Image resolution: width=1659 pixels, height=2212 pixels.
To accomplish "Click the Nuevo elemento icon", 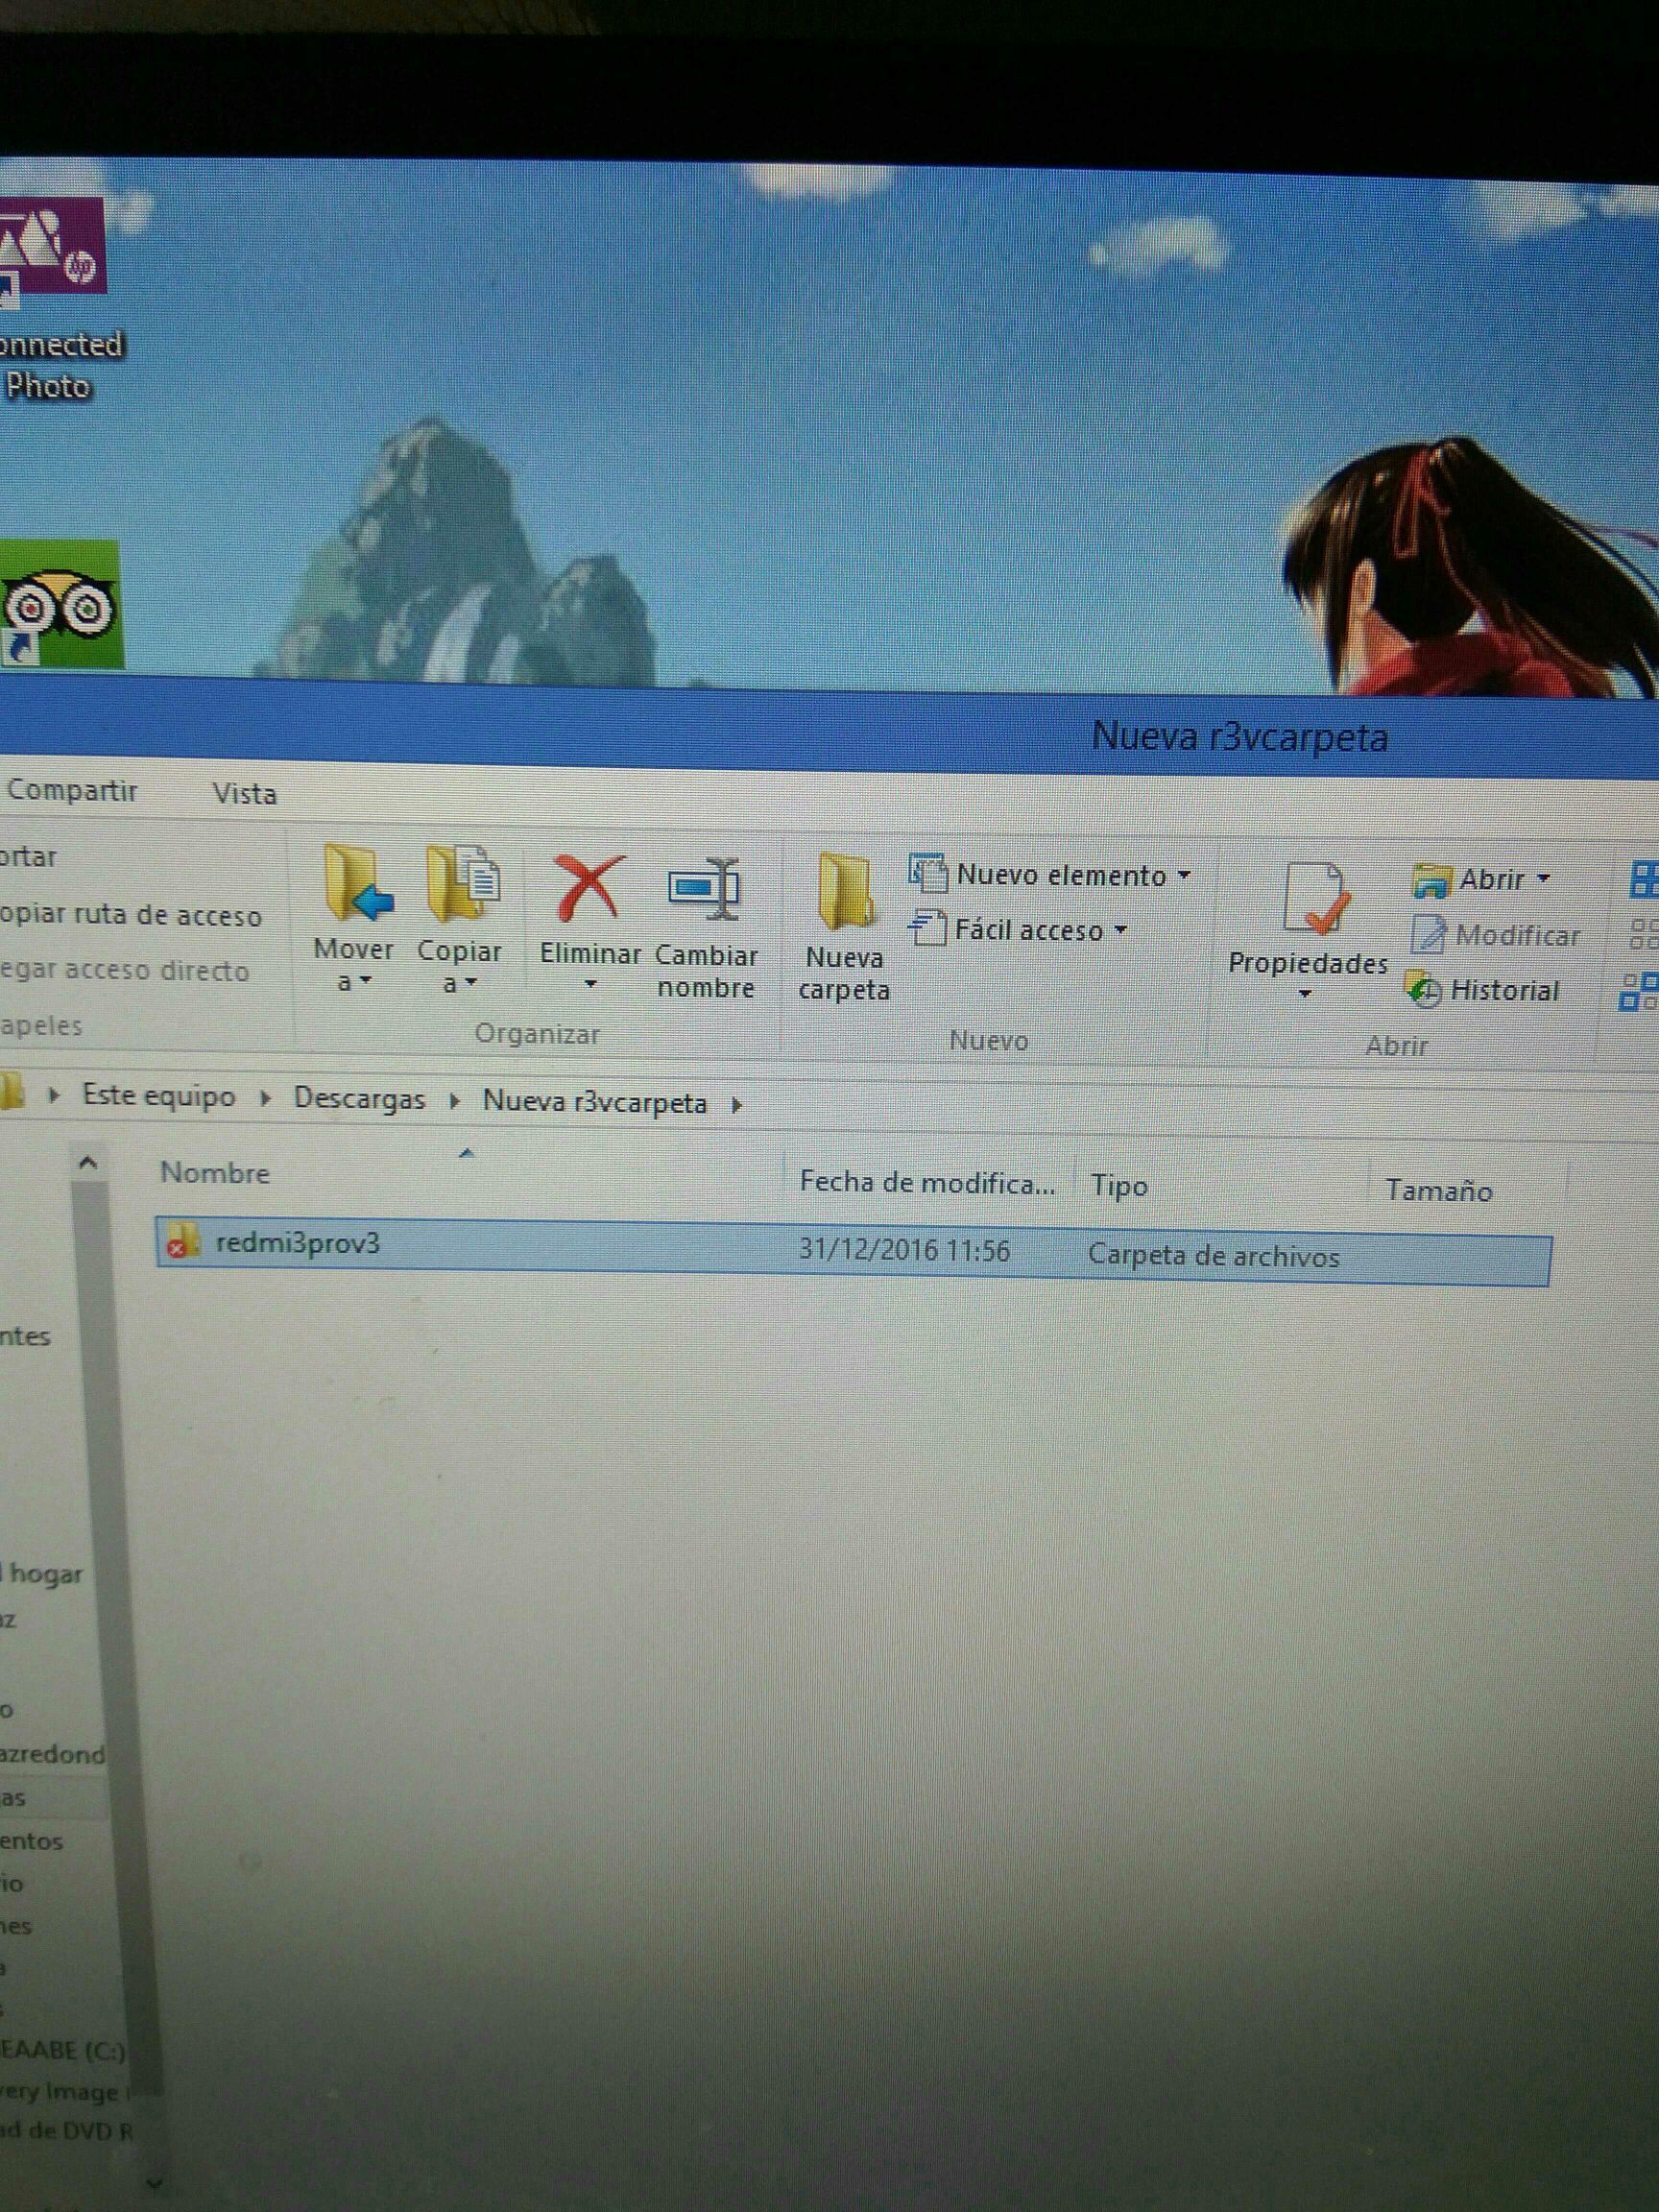I will pos(927,874).
